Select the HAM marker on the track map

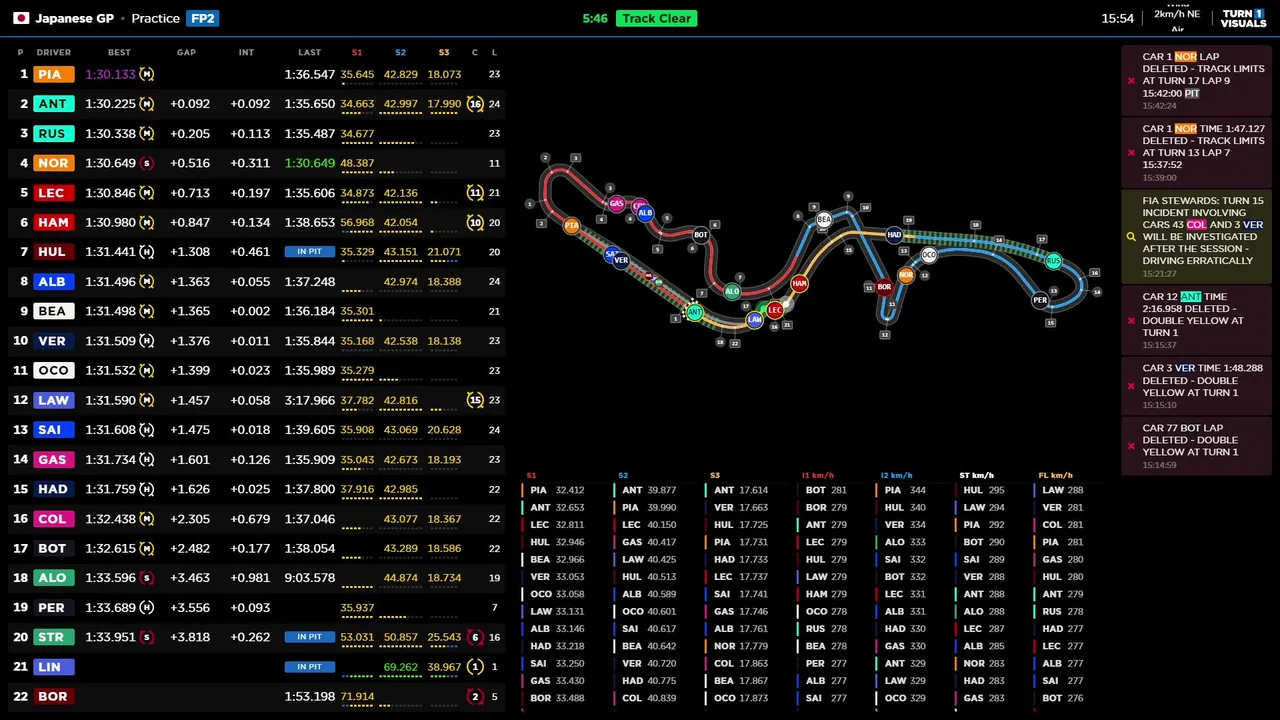click(x=799, y=284)
